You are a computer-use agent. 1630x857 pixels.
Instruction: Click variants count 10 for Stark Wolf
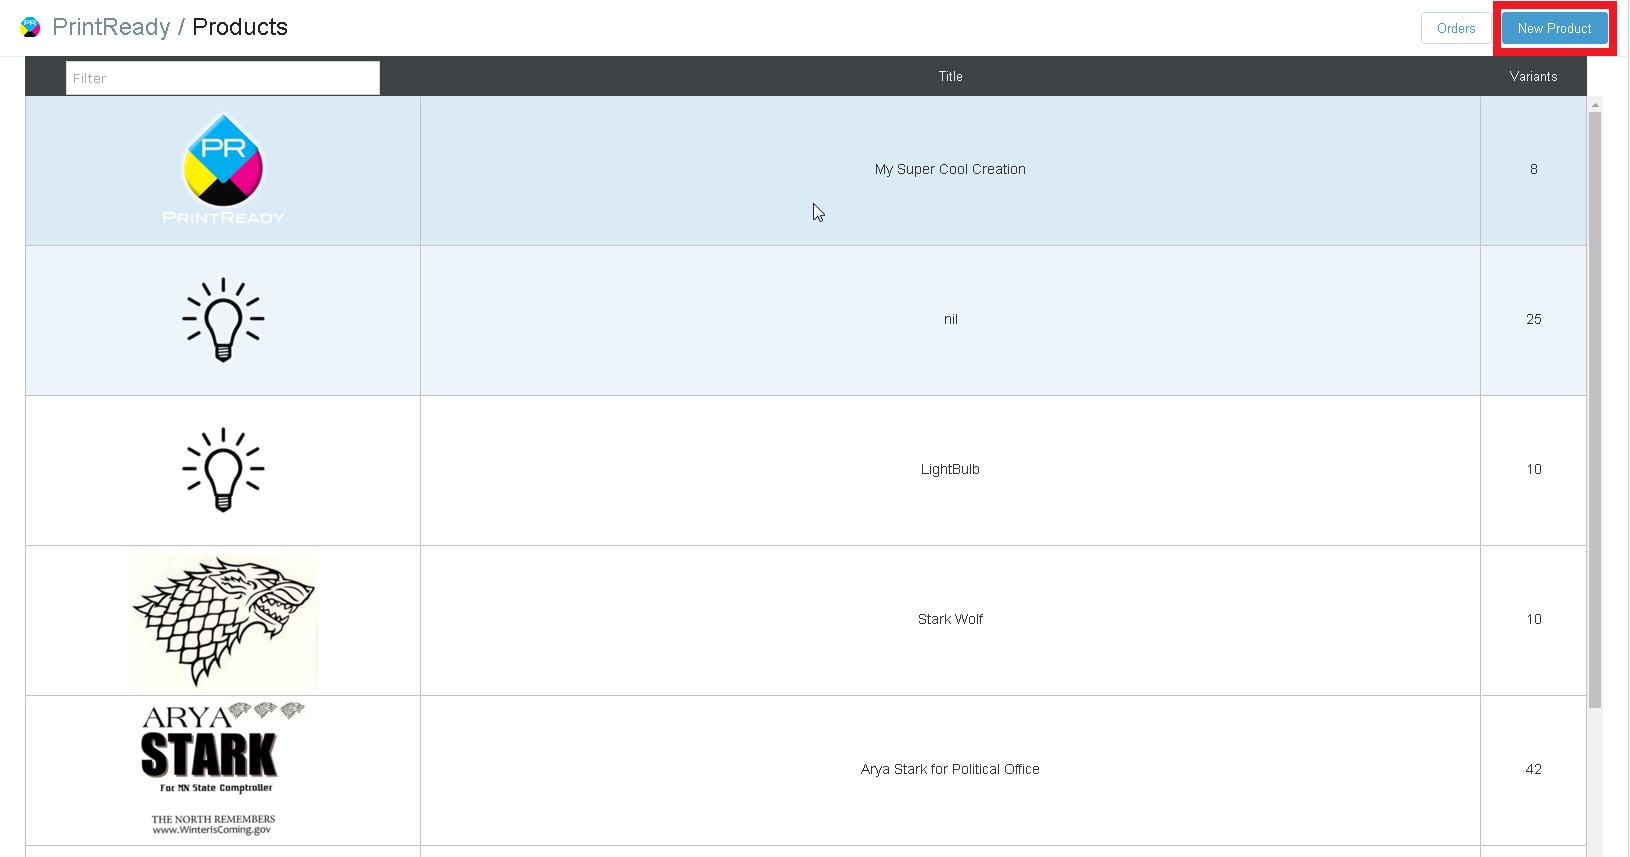[1533, 619]
